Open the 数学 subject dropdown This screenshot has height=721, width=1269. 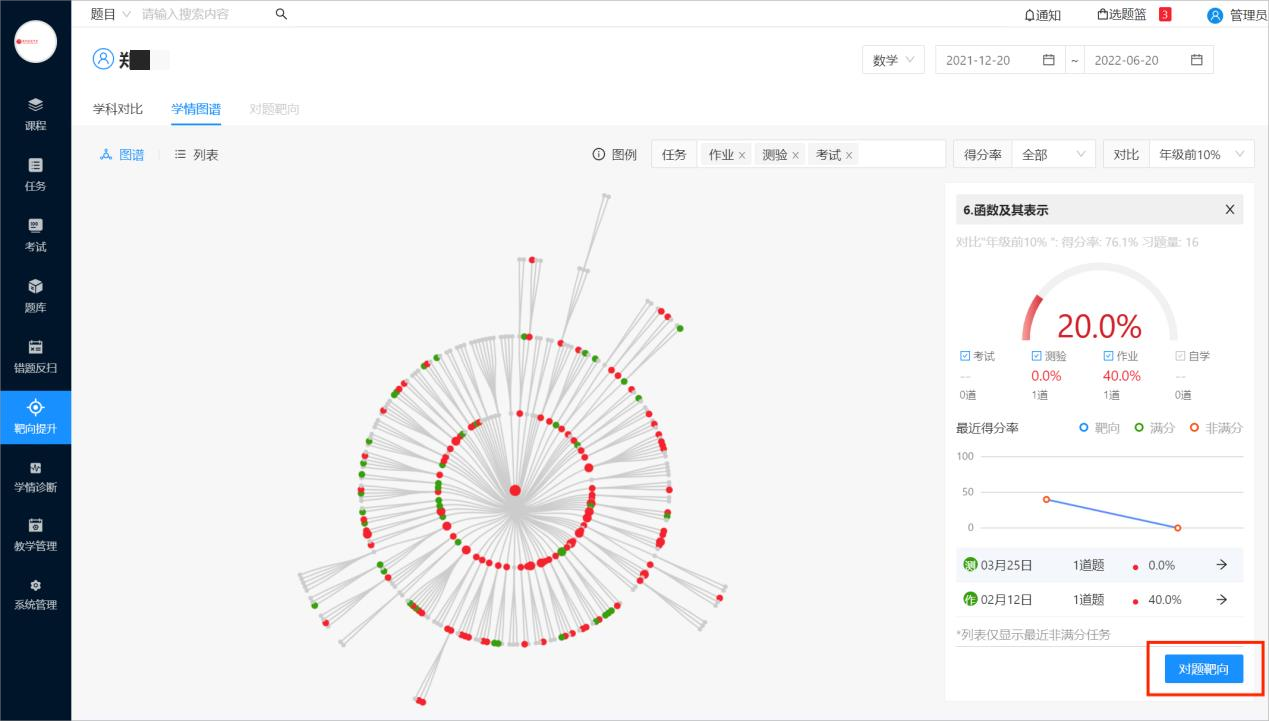(893, 60)
